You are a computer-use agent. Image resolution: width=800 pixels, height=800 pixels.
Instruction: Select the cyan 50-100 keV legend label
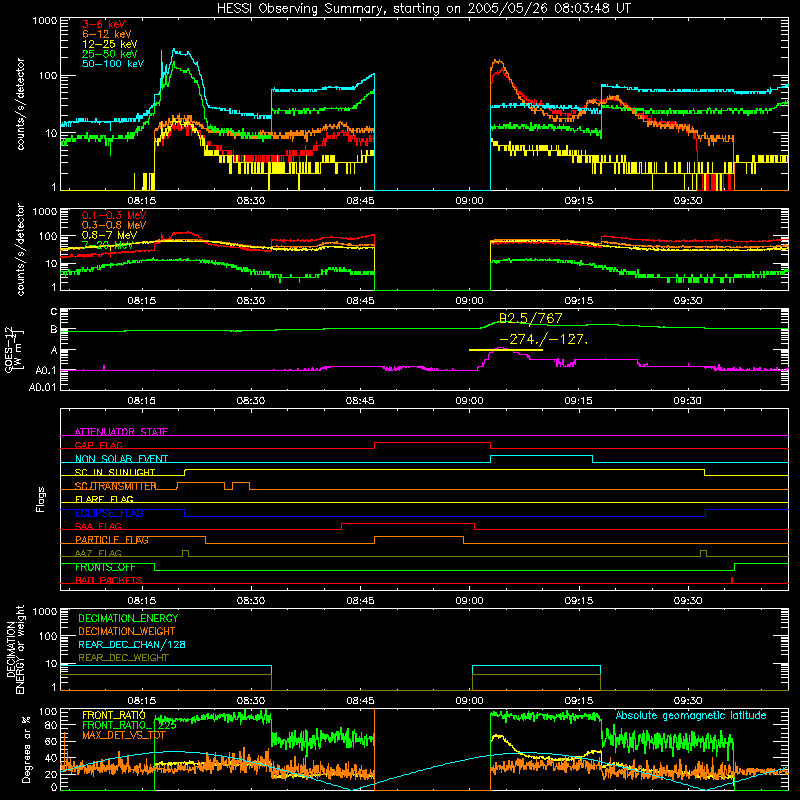(x=113, y=64)
